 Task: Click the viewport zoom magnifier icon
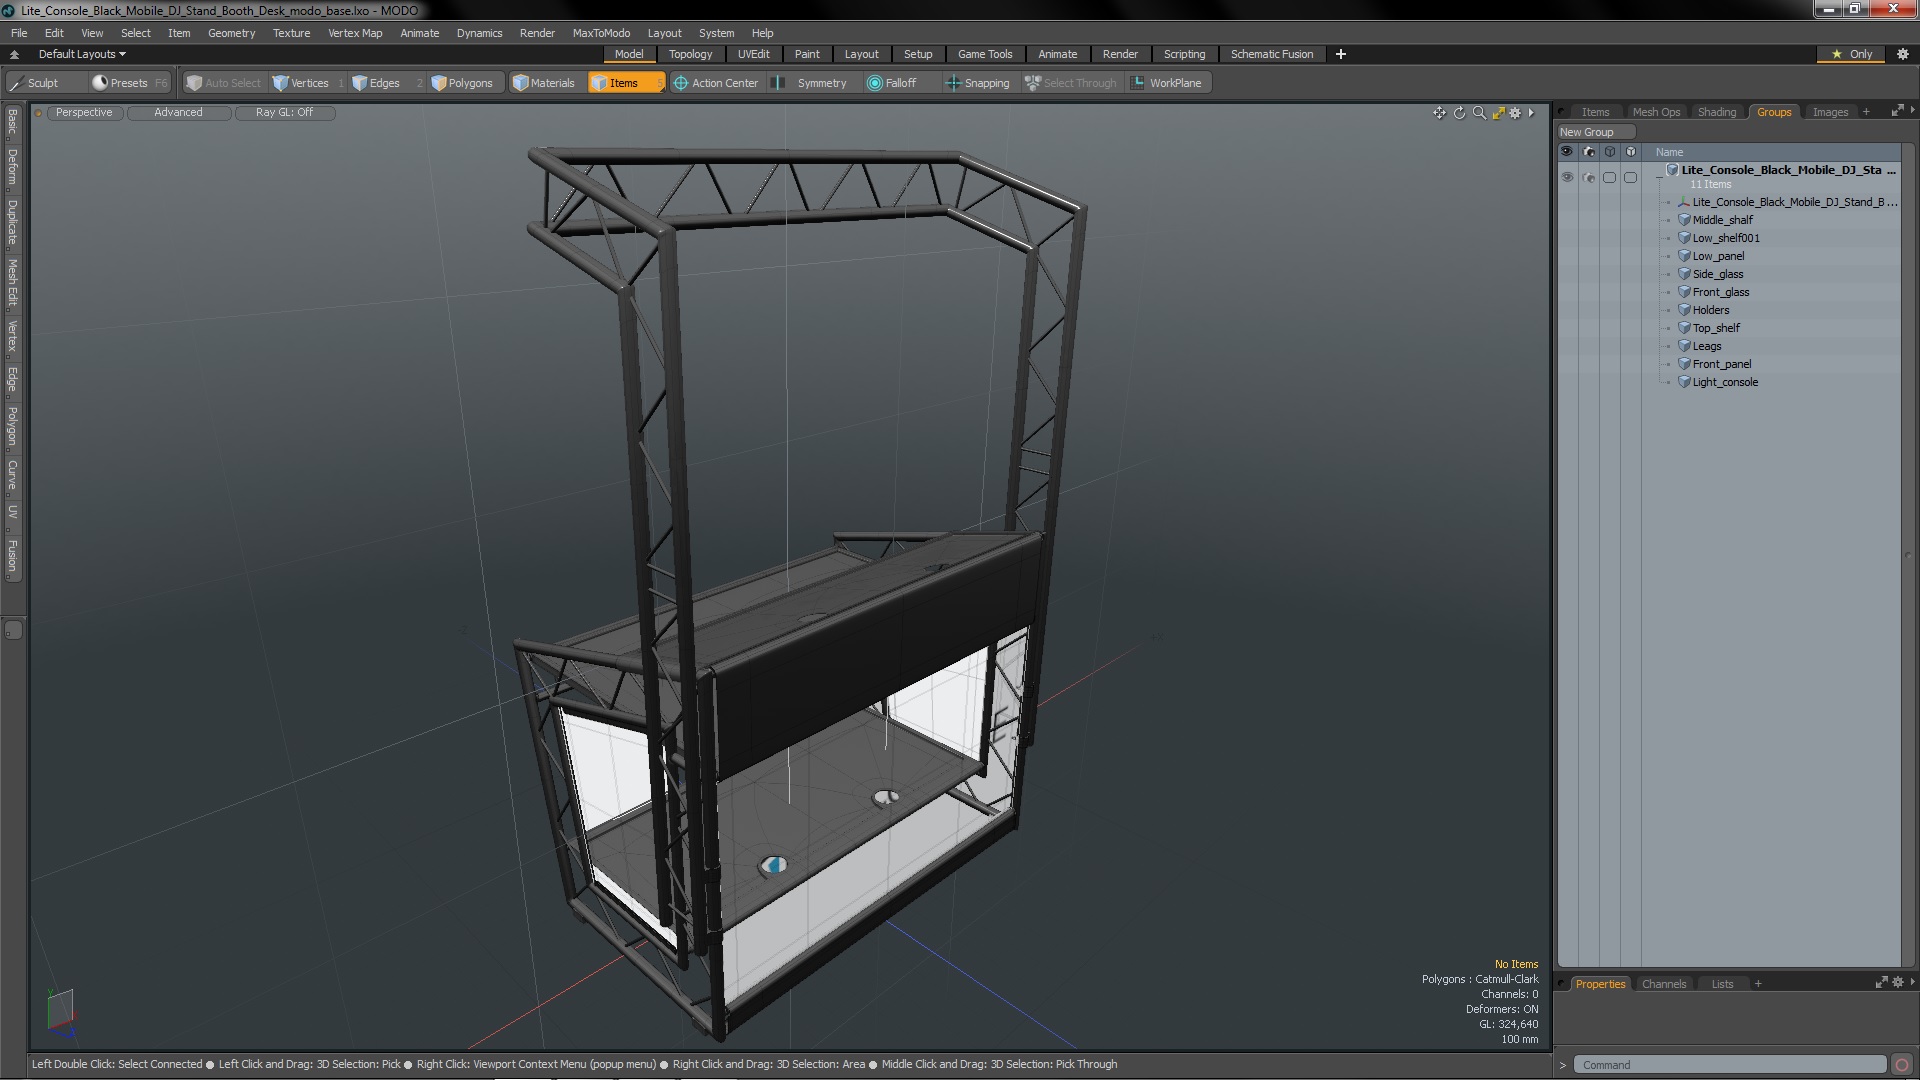pyautogui.click(x=1479, y=113)
